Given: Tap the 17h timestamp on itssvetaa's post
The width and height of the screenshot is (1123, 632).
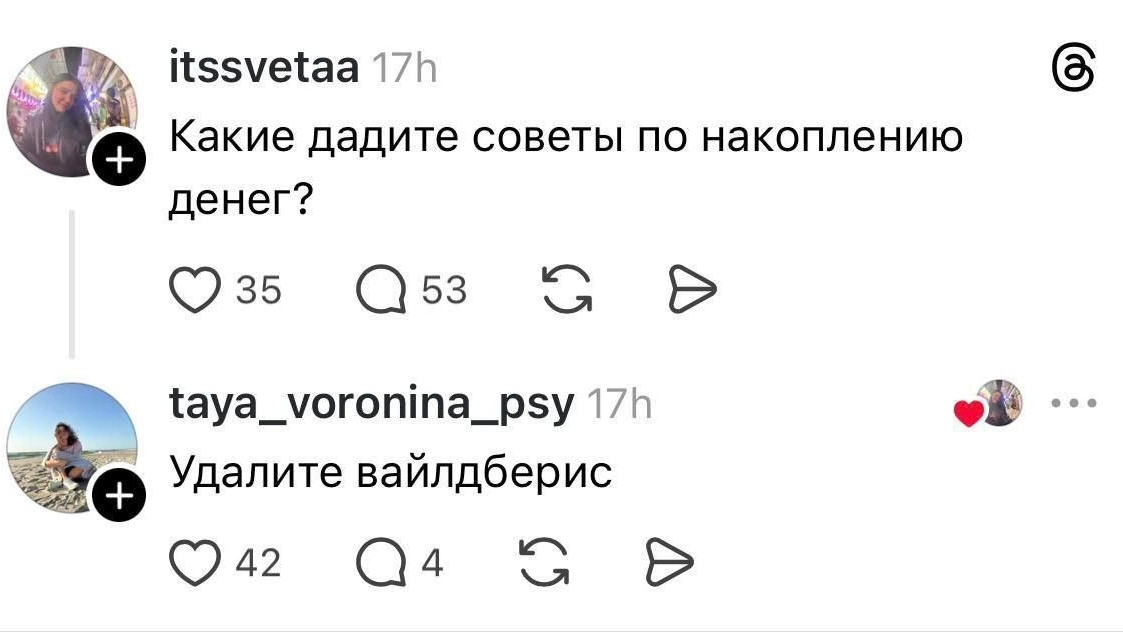Looking at the screenshot, I should point(404,69).
